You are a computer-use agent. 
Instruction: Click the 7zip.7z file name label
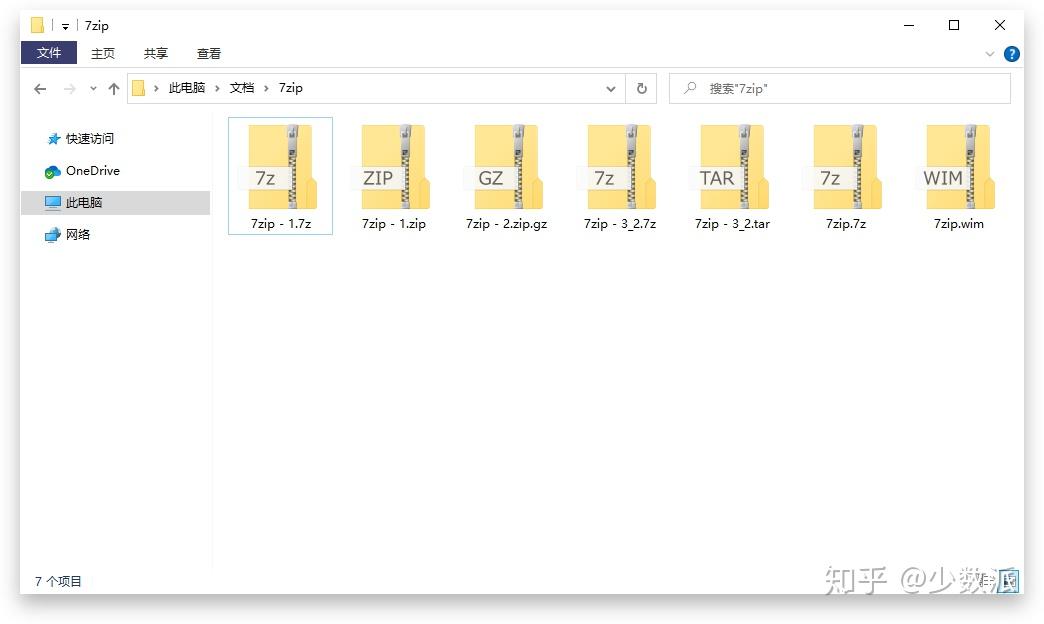pyautogui.click(x=846, y=224)
